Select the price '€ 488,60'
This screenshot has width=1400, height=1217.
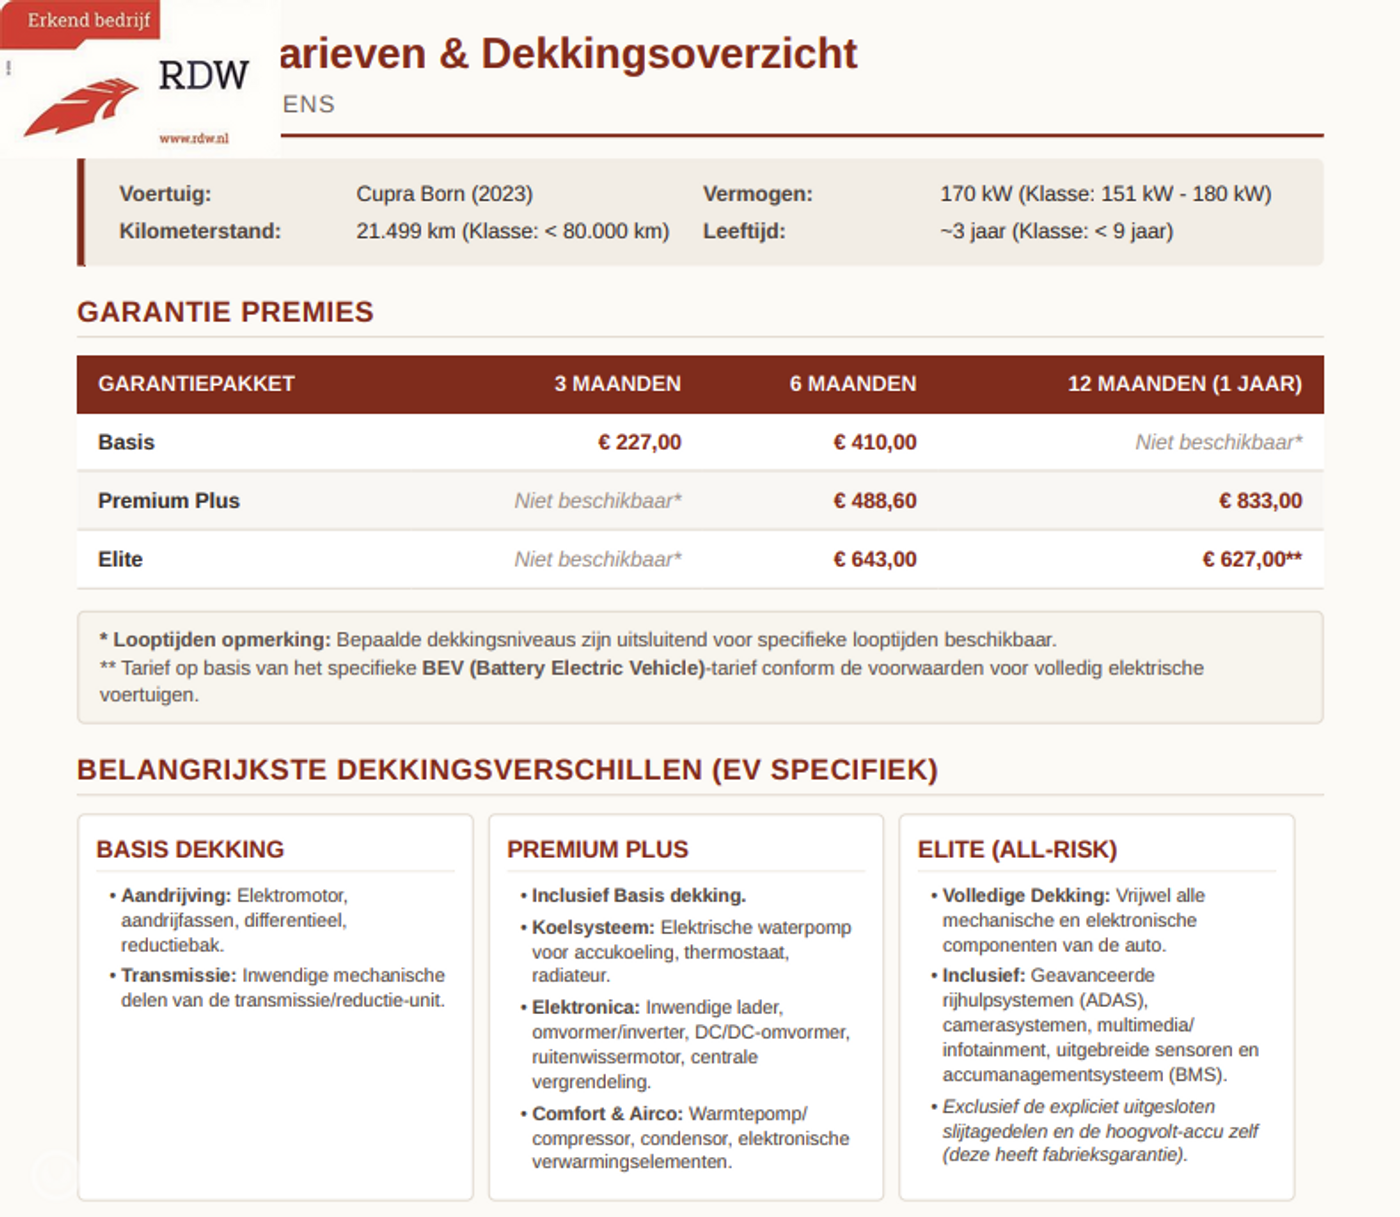tap(875, 501)
